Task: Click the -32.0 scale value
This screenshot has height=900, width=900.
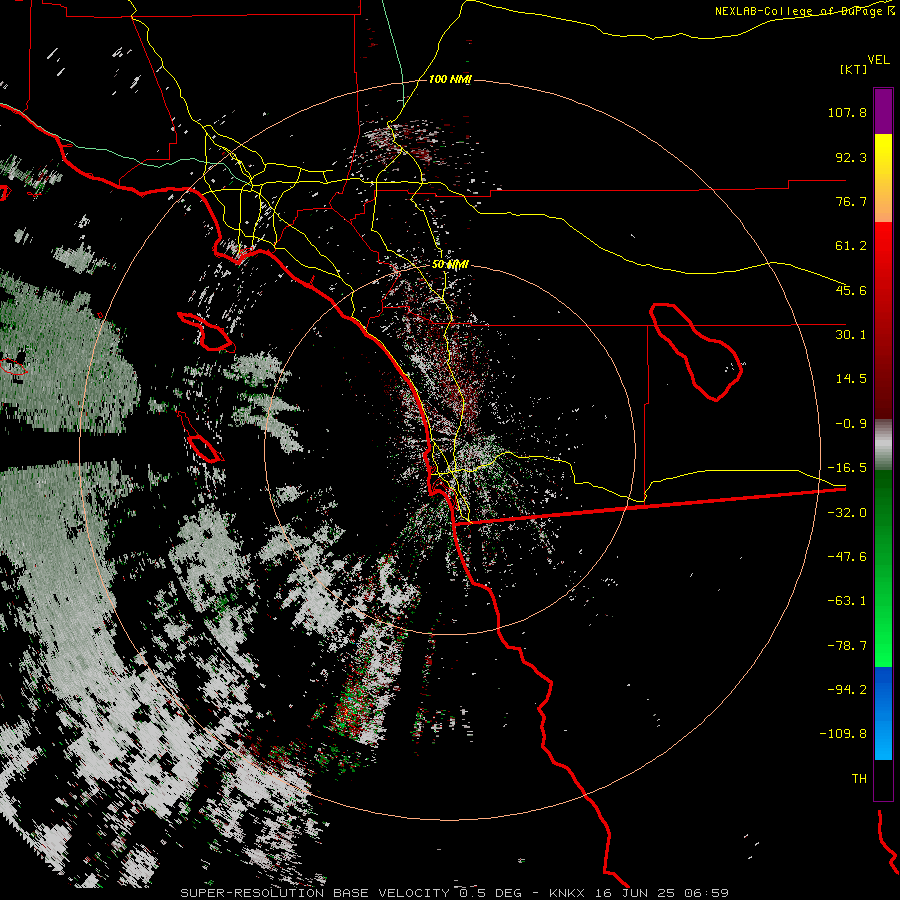Action: point(847,513)
